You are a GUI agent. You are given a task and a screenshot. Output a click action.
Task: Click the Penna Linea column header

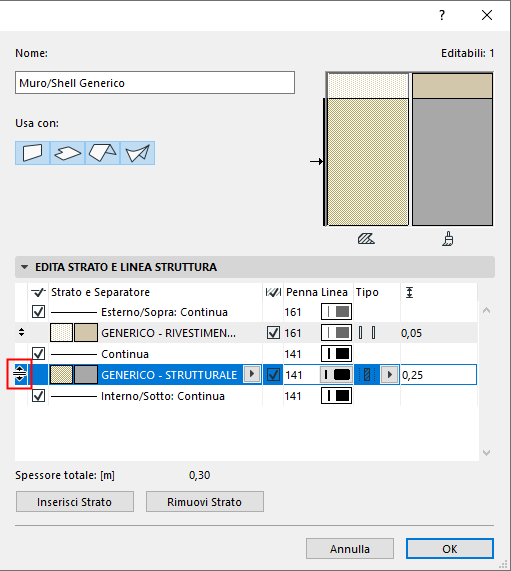coord(317,292)
